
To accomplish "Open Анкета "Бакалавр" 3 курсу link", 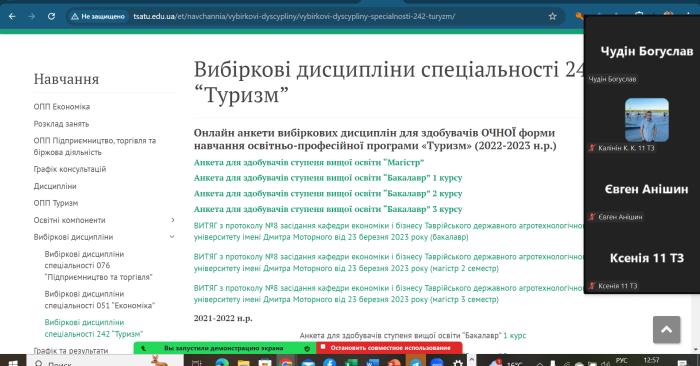I will tap(328, 209).
